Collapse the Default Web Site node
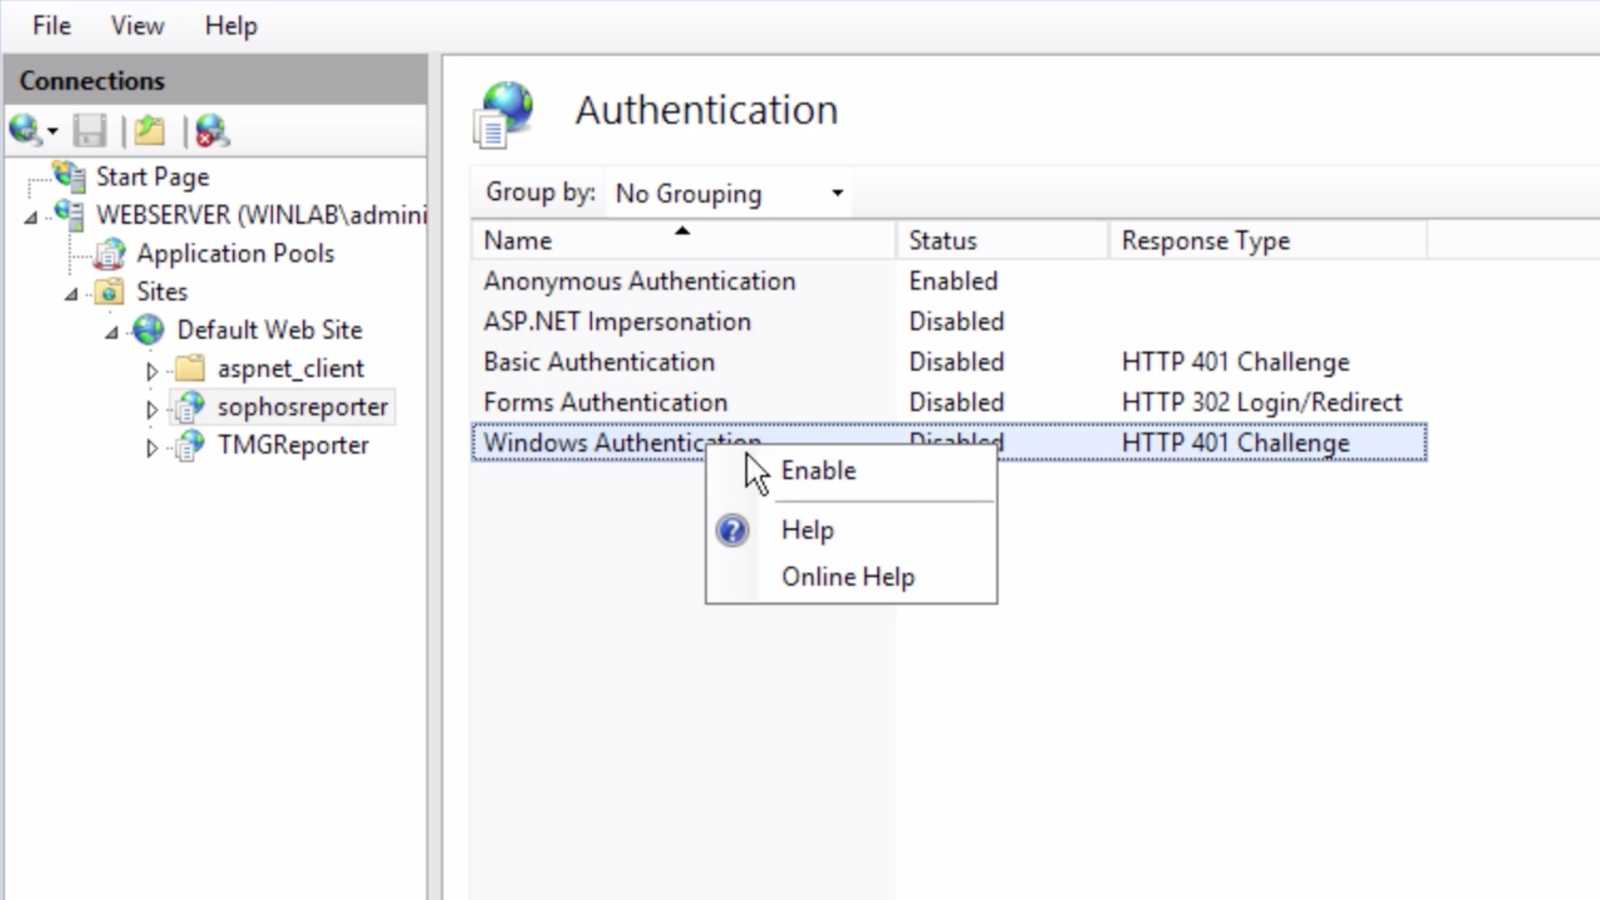 (110, 331)
